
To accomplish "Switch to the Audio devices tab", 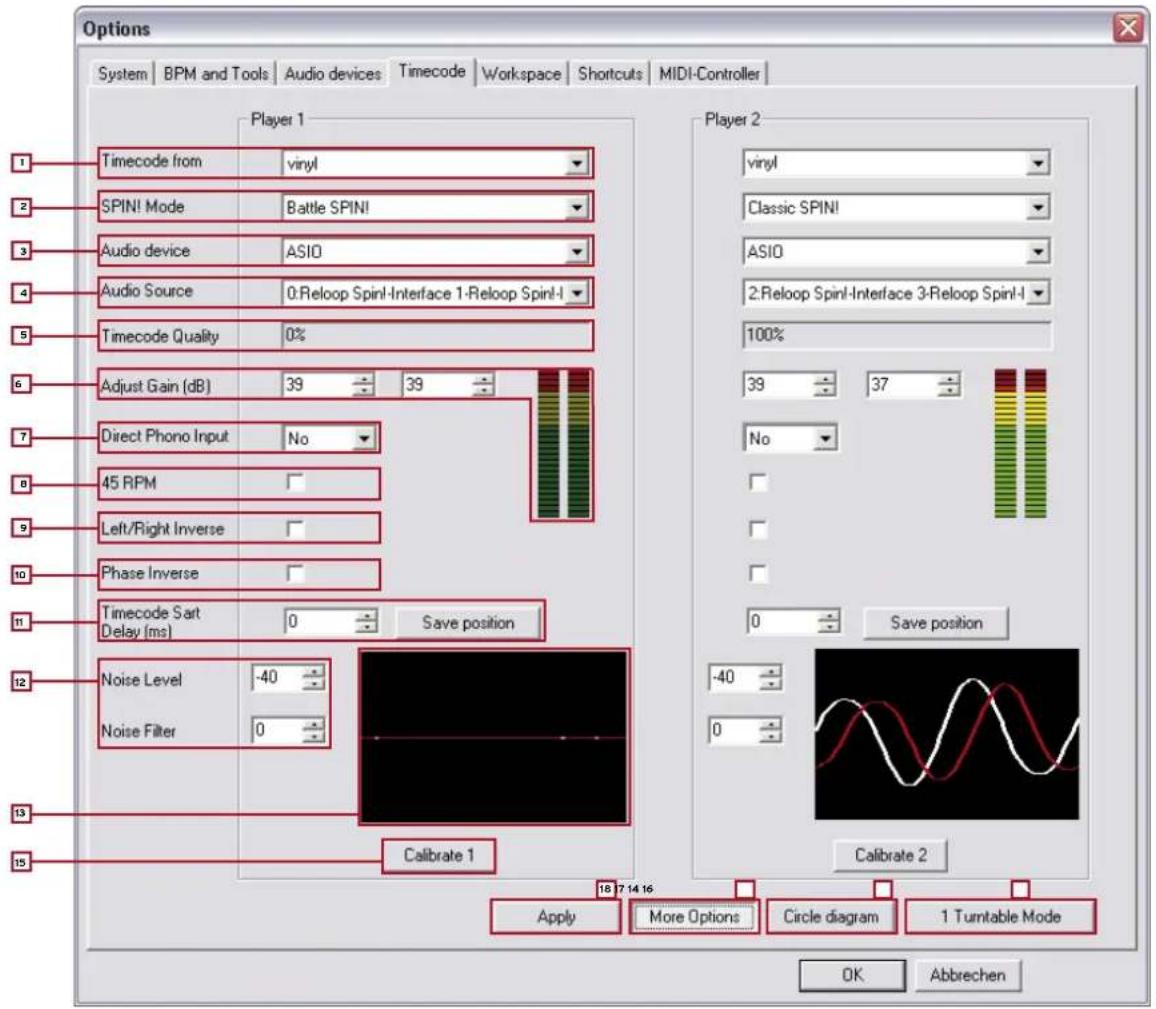I will coord(332,74).
